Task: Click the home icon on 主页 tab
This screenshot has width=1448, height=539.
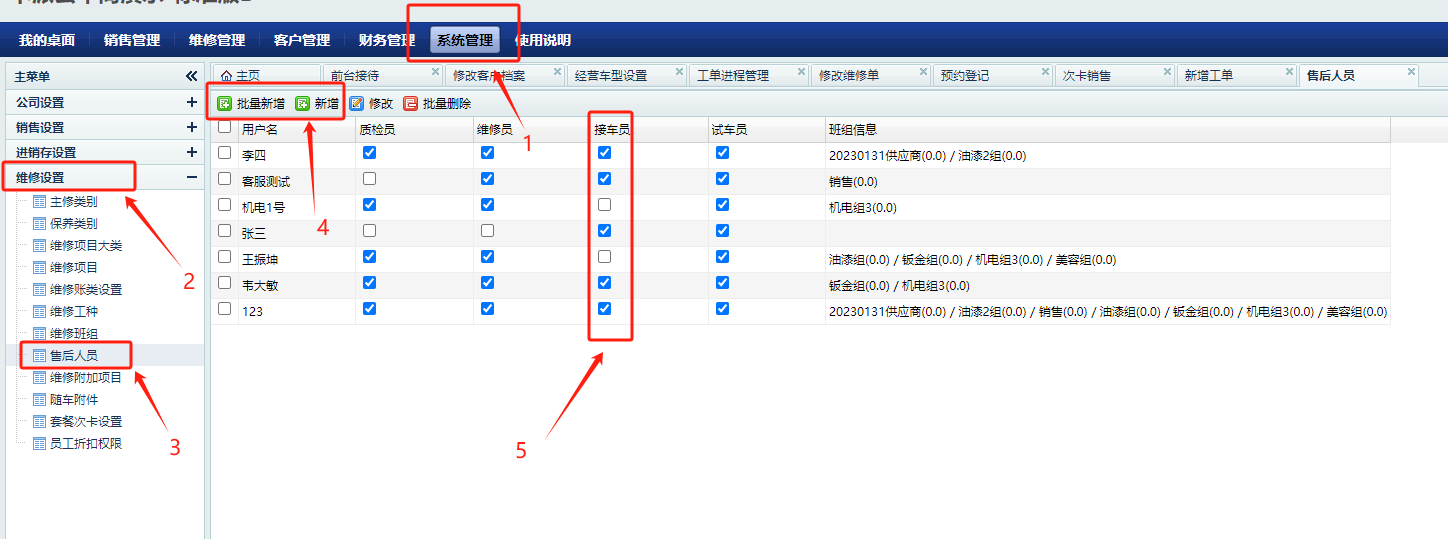Action: pyautogui.click(x=226, y=76)
